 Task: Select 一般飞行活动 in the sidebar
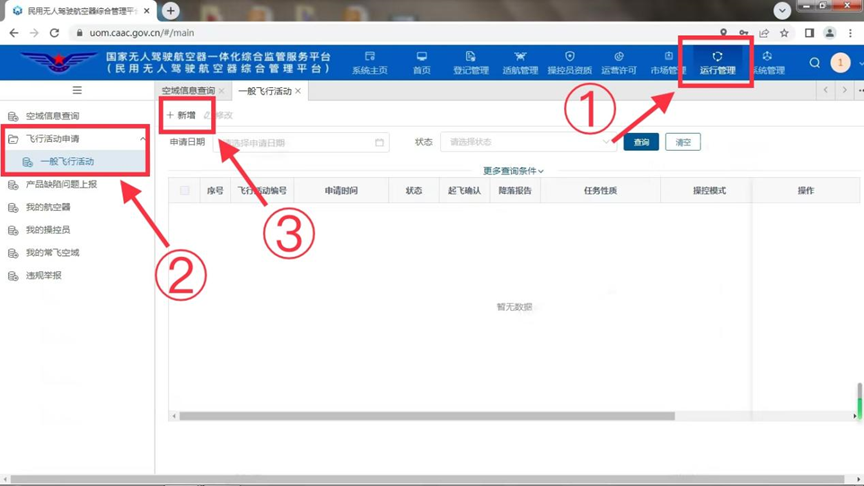(77, 161)
